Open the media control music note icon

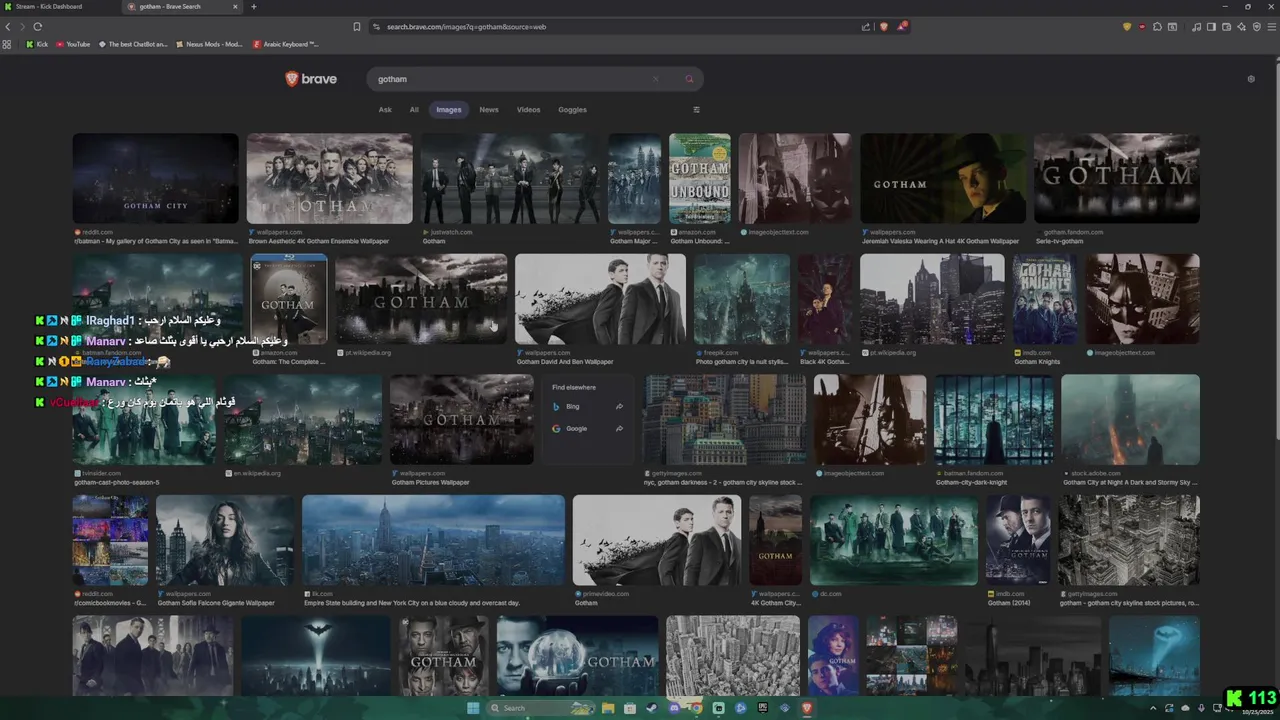pyautogui.click(x=1197, y=27)
